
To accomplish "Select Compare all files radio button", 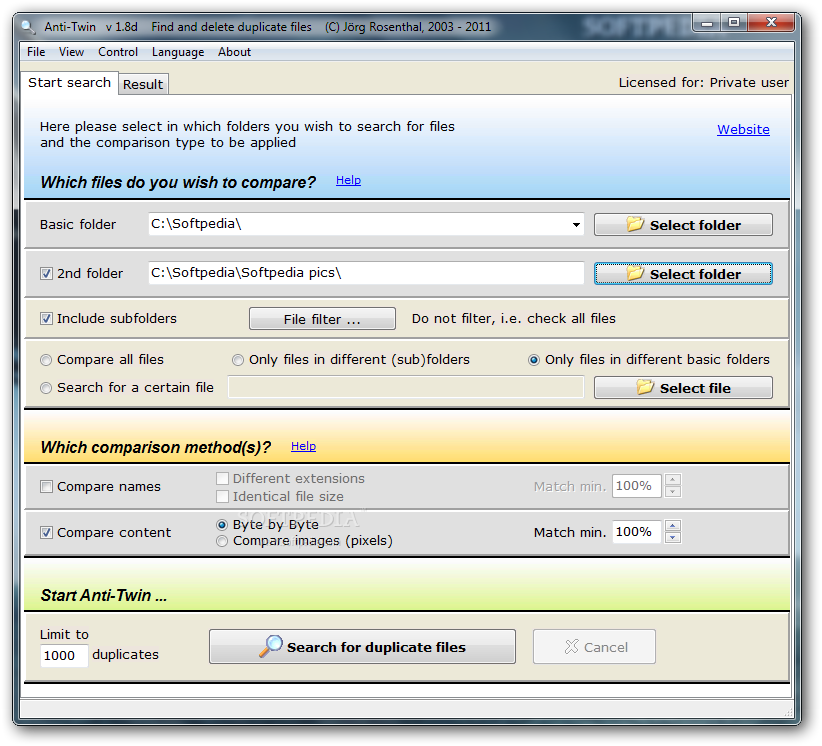I will pos(46,360).
